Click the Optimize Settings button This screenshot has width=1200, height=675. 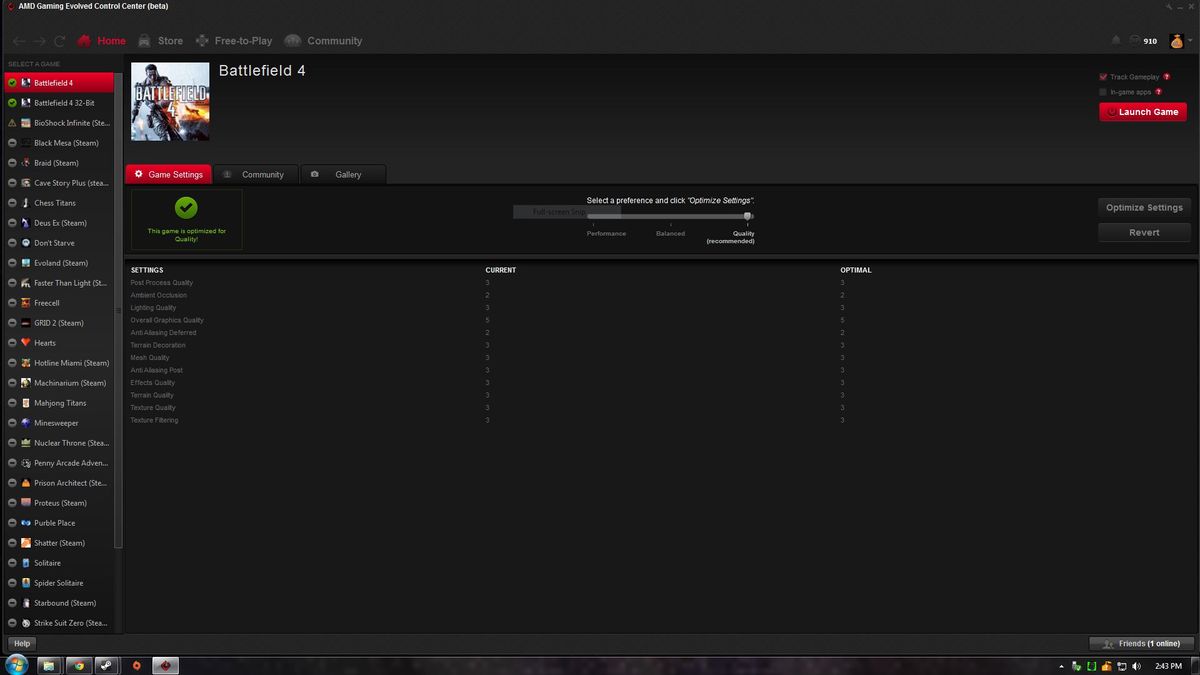(x=1143, y=208)
